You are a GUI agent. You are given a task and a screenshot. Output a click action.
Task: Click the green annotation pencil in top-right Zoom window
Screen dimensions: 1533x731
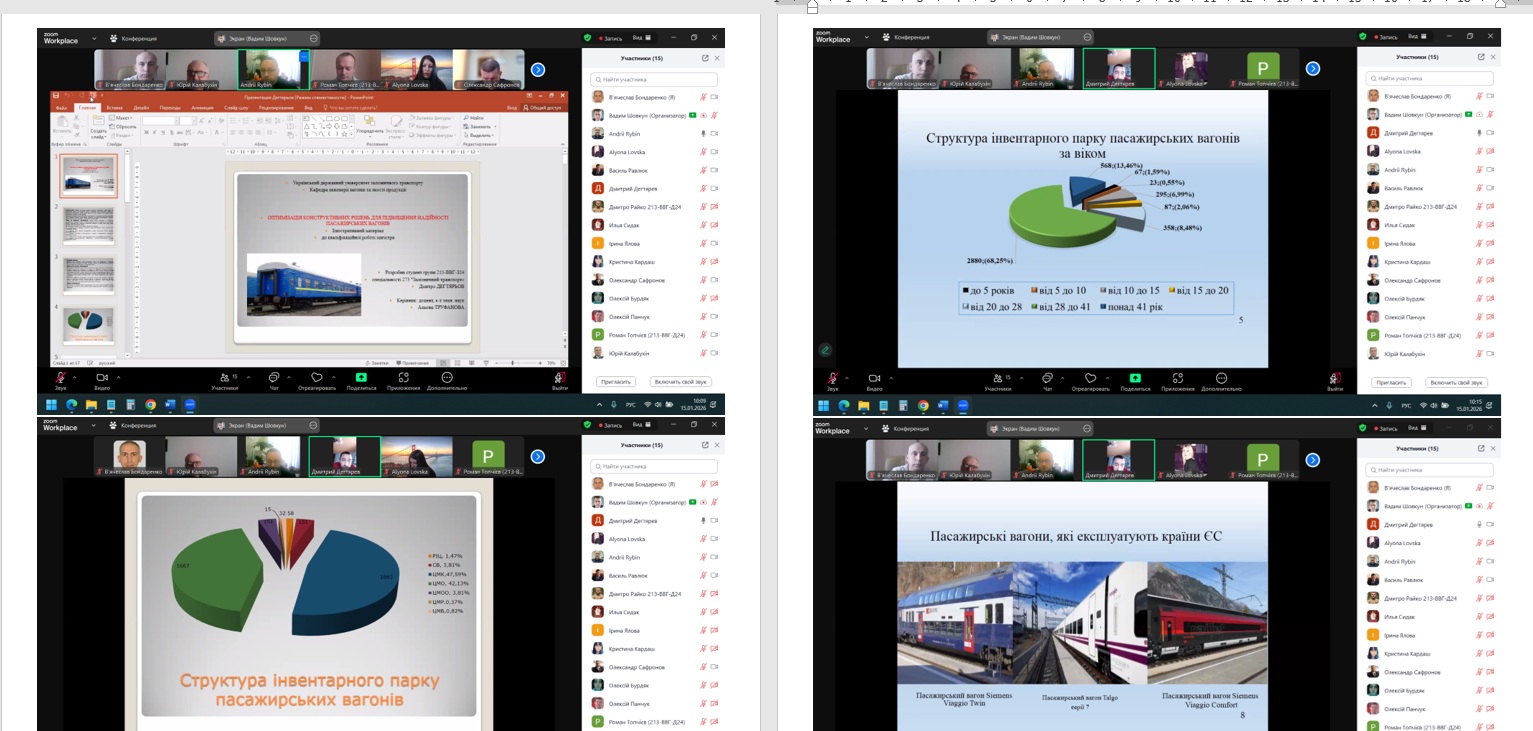825,350
